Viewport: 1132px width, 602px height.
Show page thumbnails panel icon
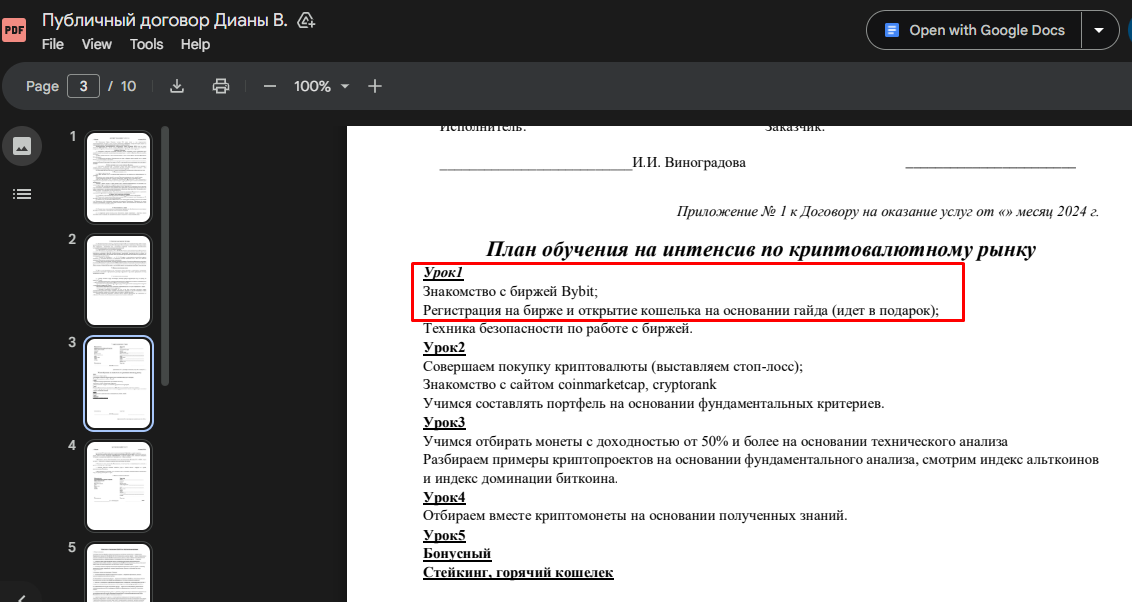pos(22,147)
